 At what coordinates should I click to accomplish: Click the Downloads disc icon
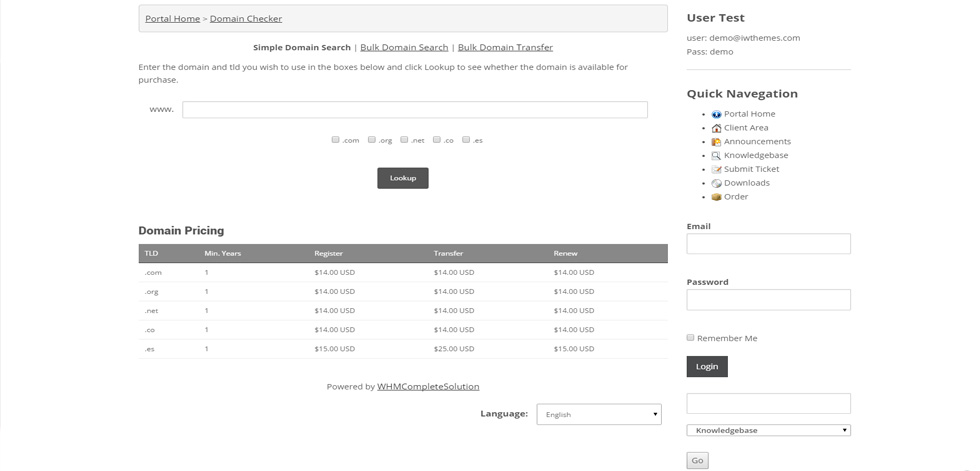[x=716, y=183]
